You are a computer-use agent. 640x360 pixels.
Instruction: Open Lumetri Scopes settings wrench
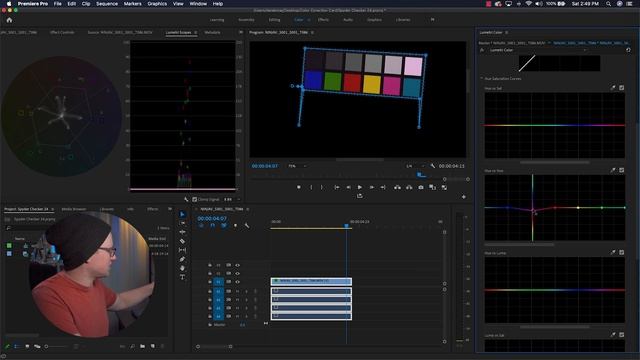point(186,199)
